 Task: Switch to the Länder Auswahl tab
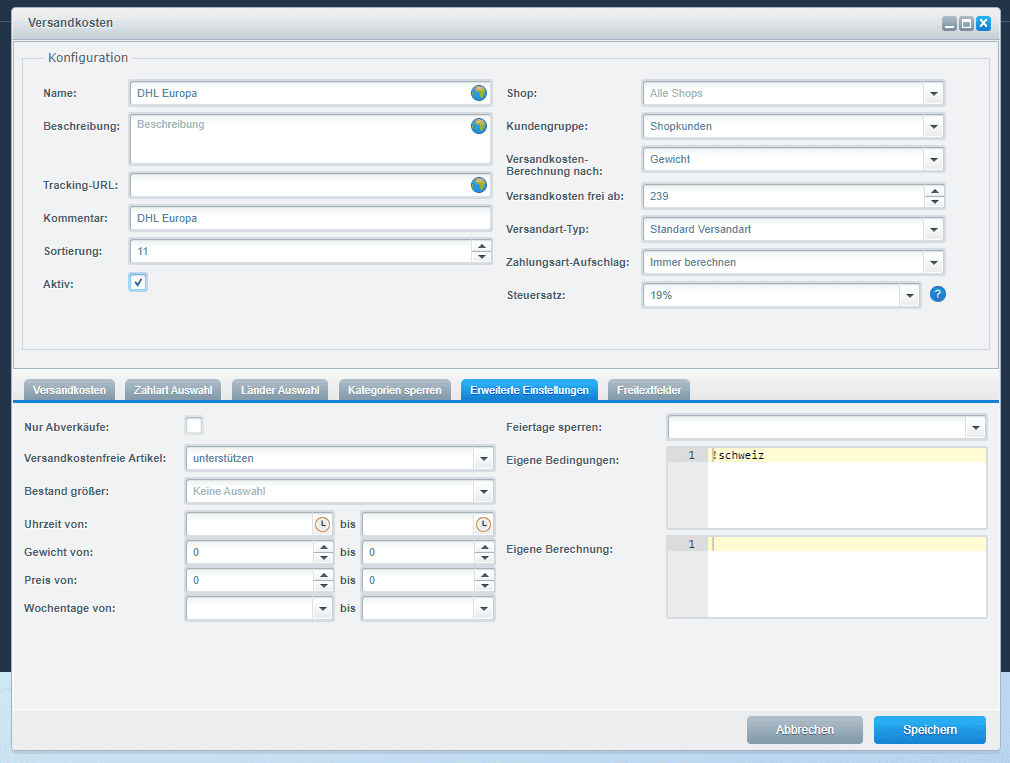280,390
